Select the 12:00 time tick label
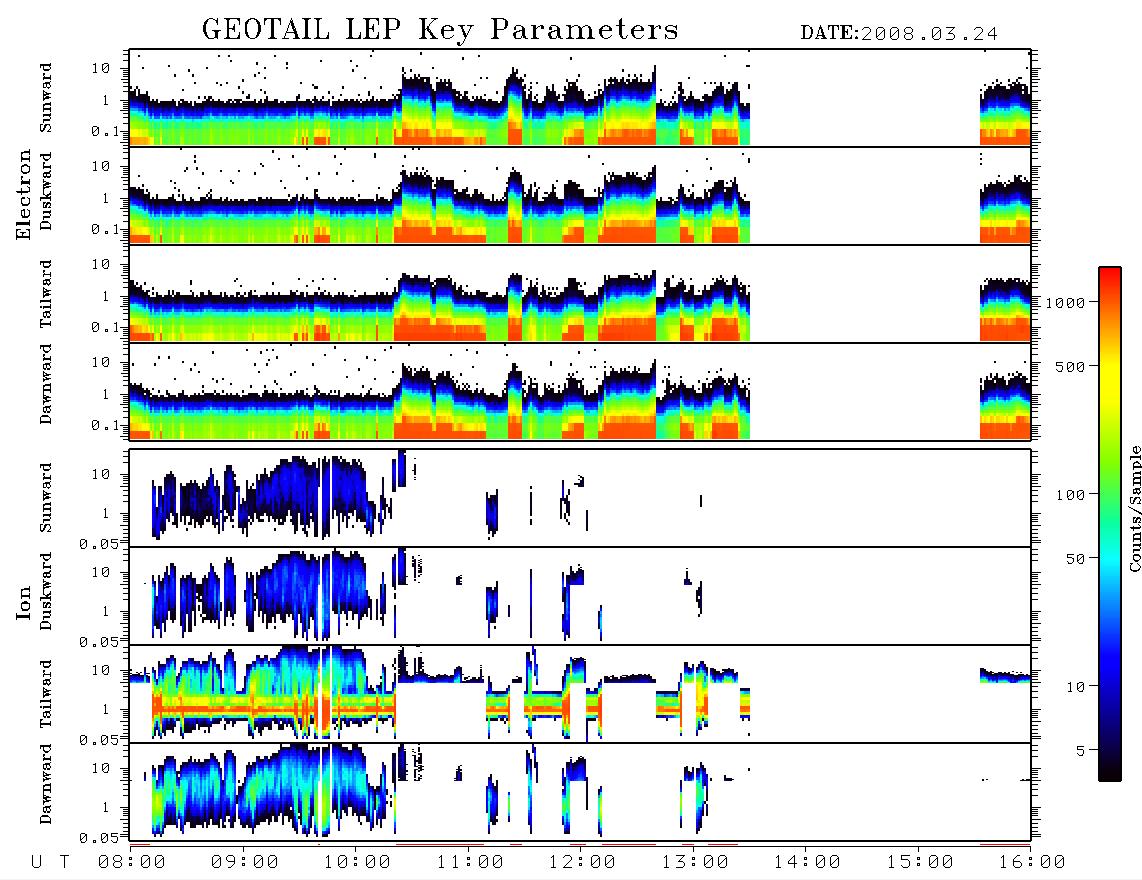The width and height of the screenshot is (1142, 880). [583, 862]
